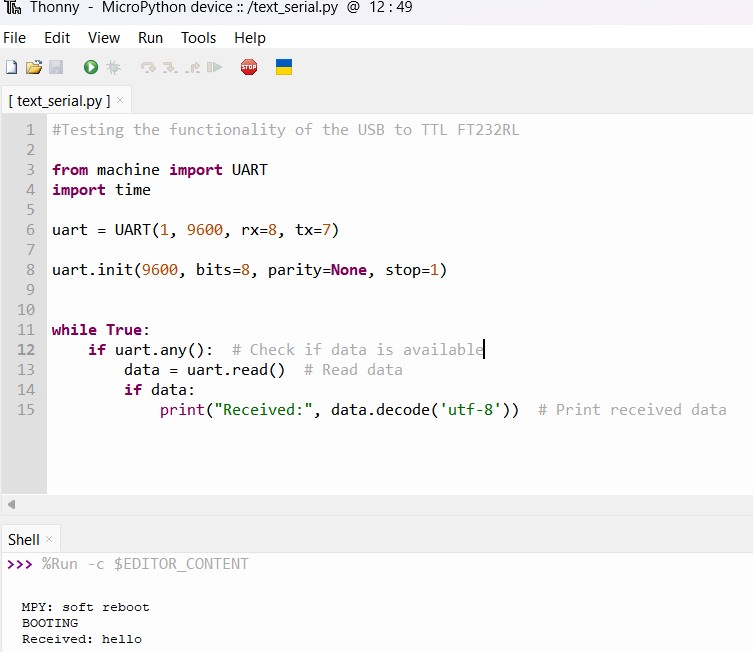753x652 pixels.
Task: Click the 'from machine import UART' line
Action: coord(160,170)
